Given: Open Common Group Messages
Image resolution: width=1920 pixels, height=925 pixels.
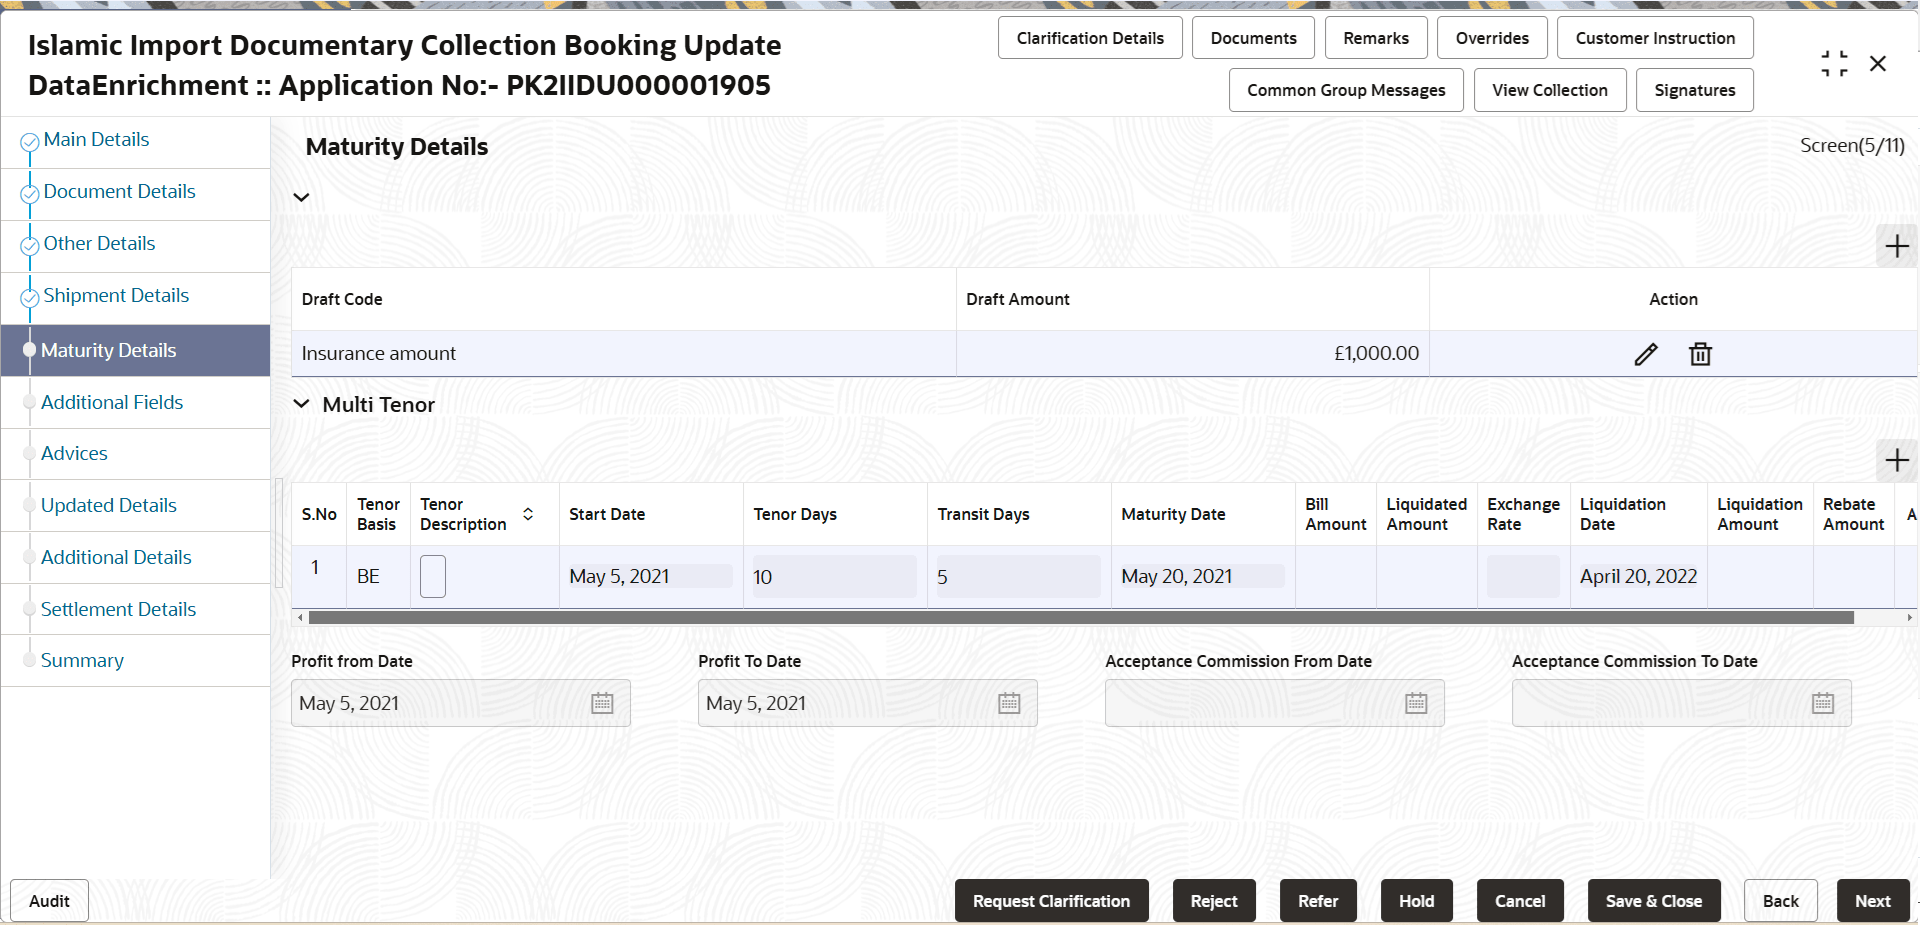Looking at the screenshot, I should (1346, 90).
